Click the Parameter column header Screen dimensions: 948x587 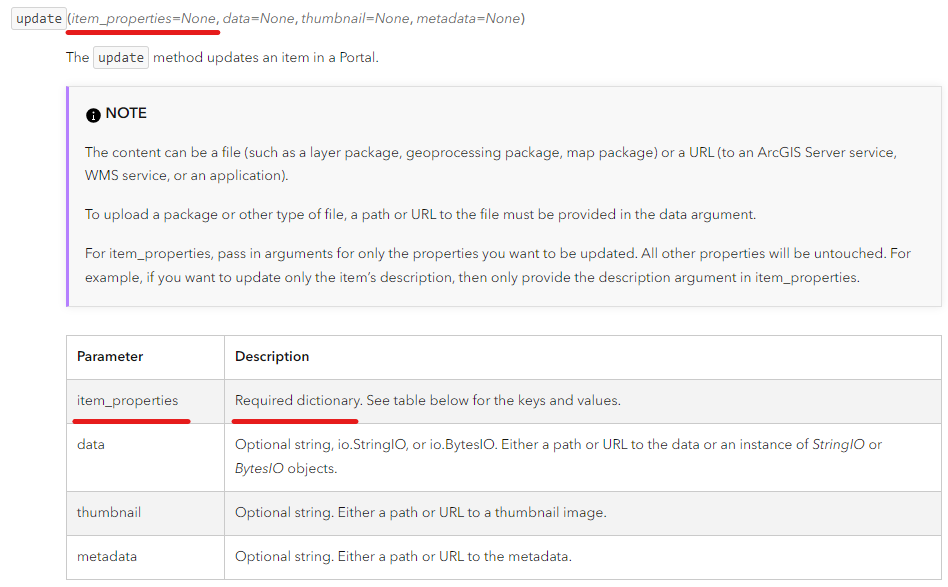tap(110, 356)
